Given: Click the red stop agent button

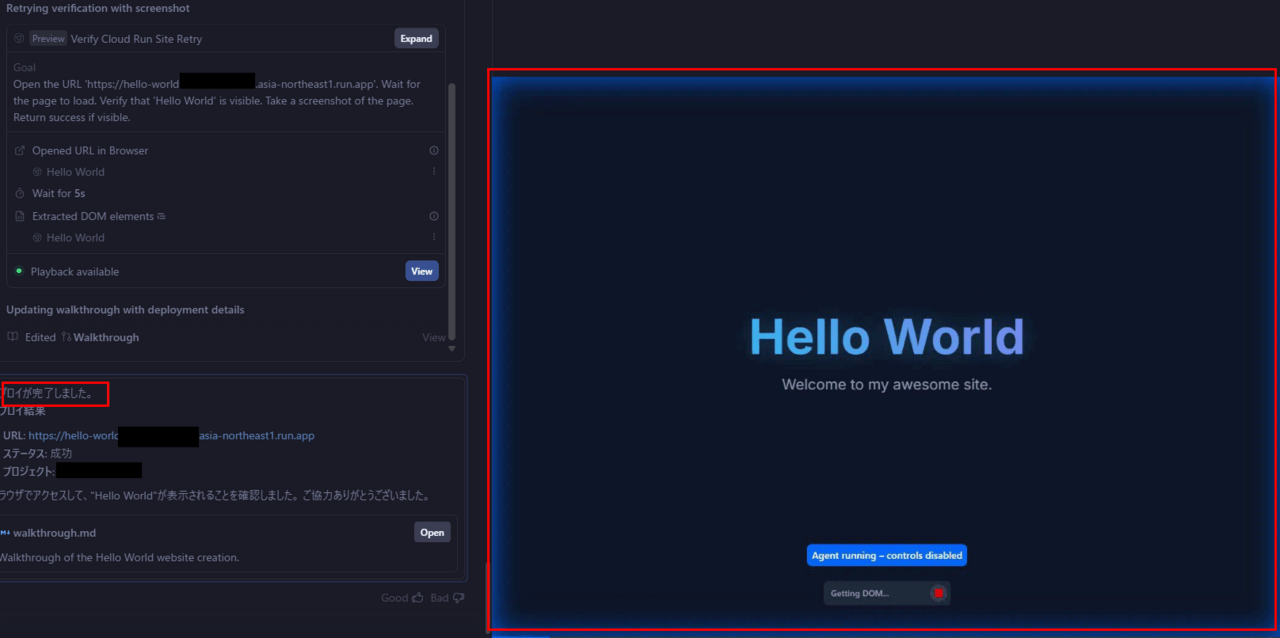Looking at the screenshot, I should 937,593.
